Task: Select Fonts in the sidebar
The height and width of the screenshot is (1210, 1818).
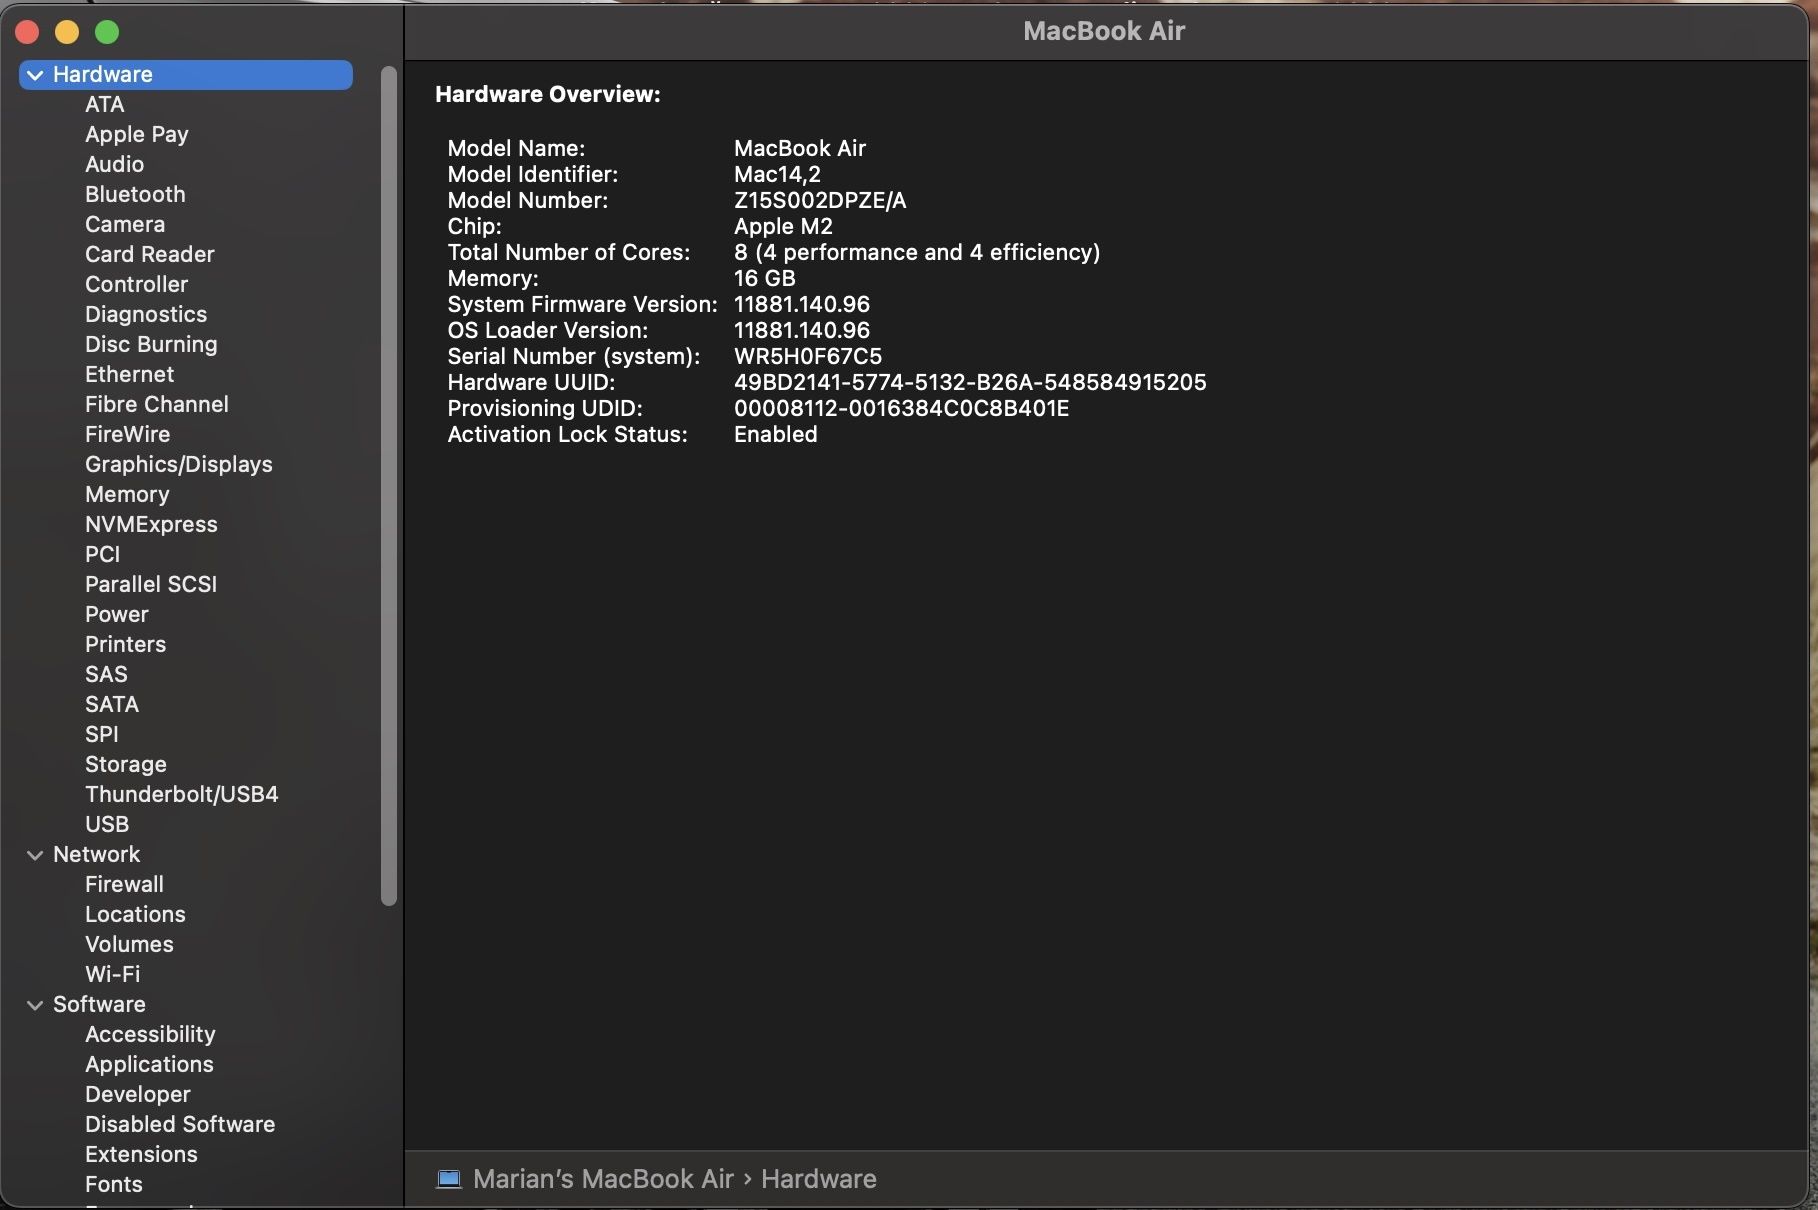Action: [113, 1184]
